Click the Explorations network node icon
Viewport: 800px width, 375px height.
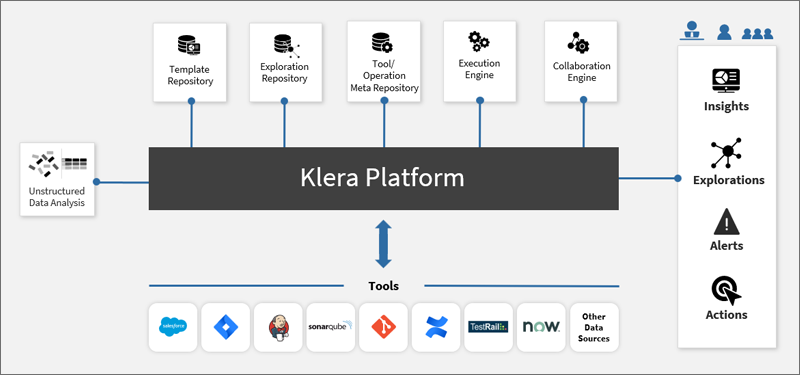(x=726, y=153)
